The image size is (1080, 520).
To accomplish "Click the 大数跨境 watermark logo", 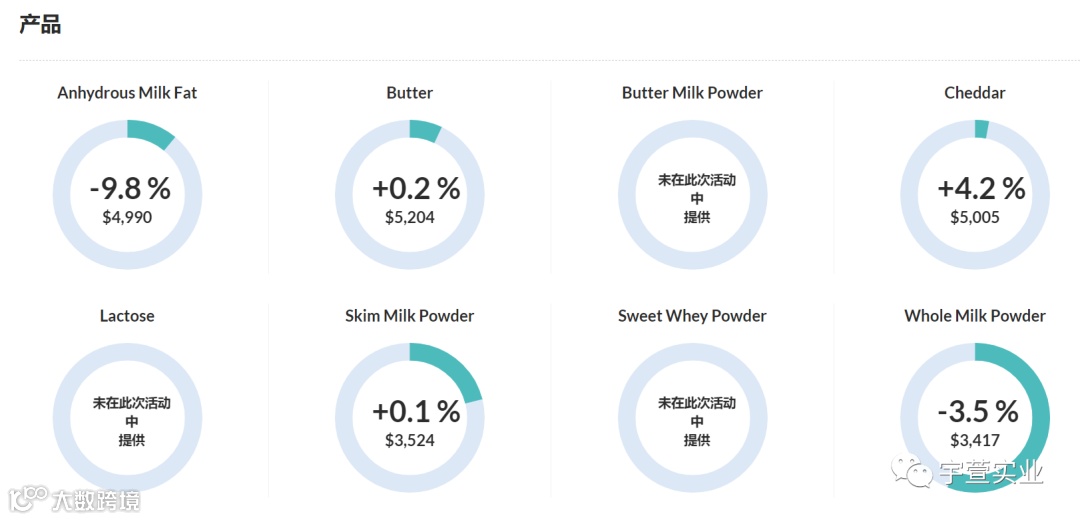I will (74, 499).
